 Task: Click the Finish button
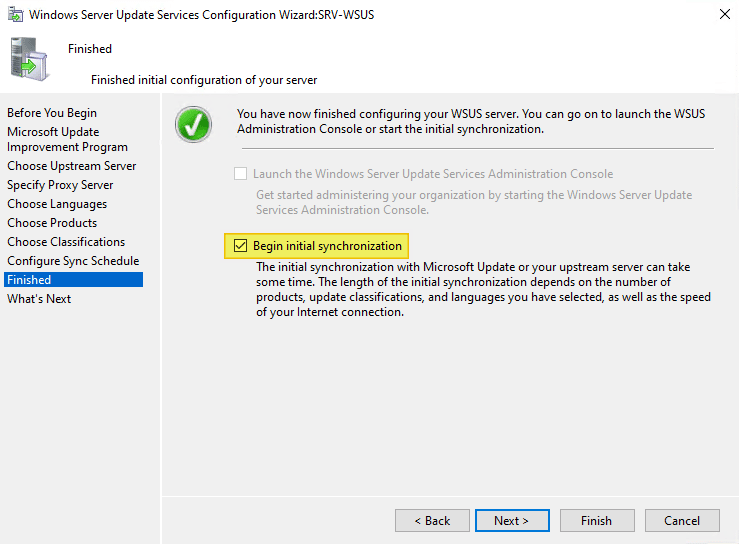tap(597, 520)
